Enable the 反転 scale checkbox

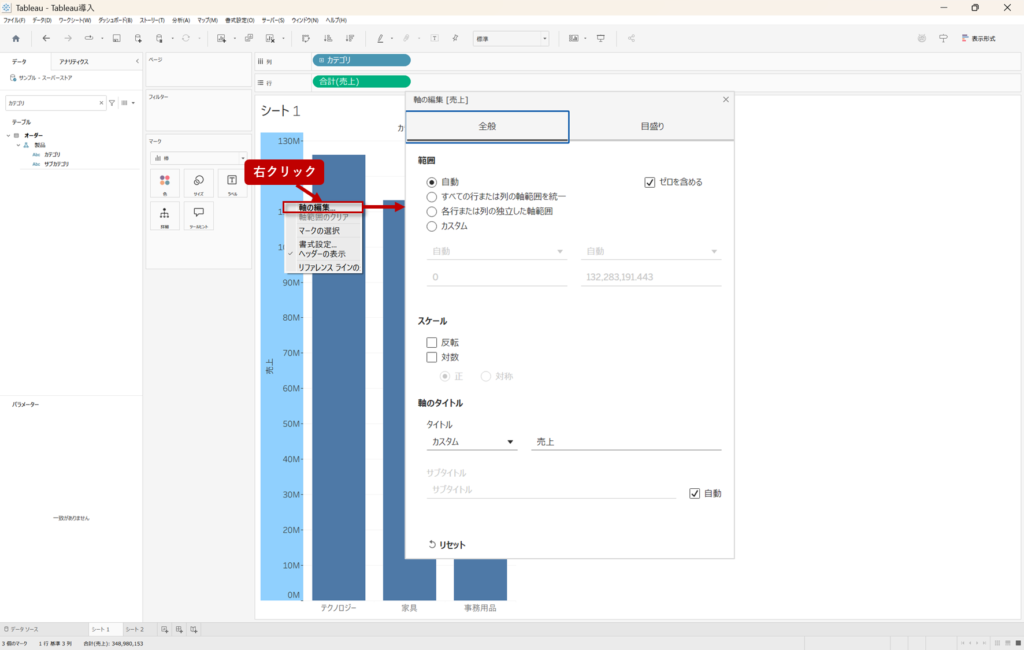(432, 342)
